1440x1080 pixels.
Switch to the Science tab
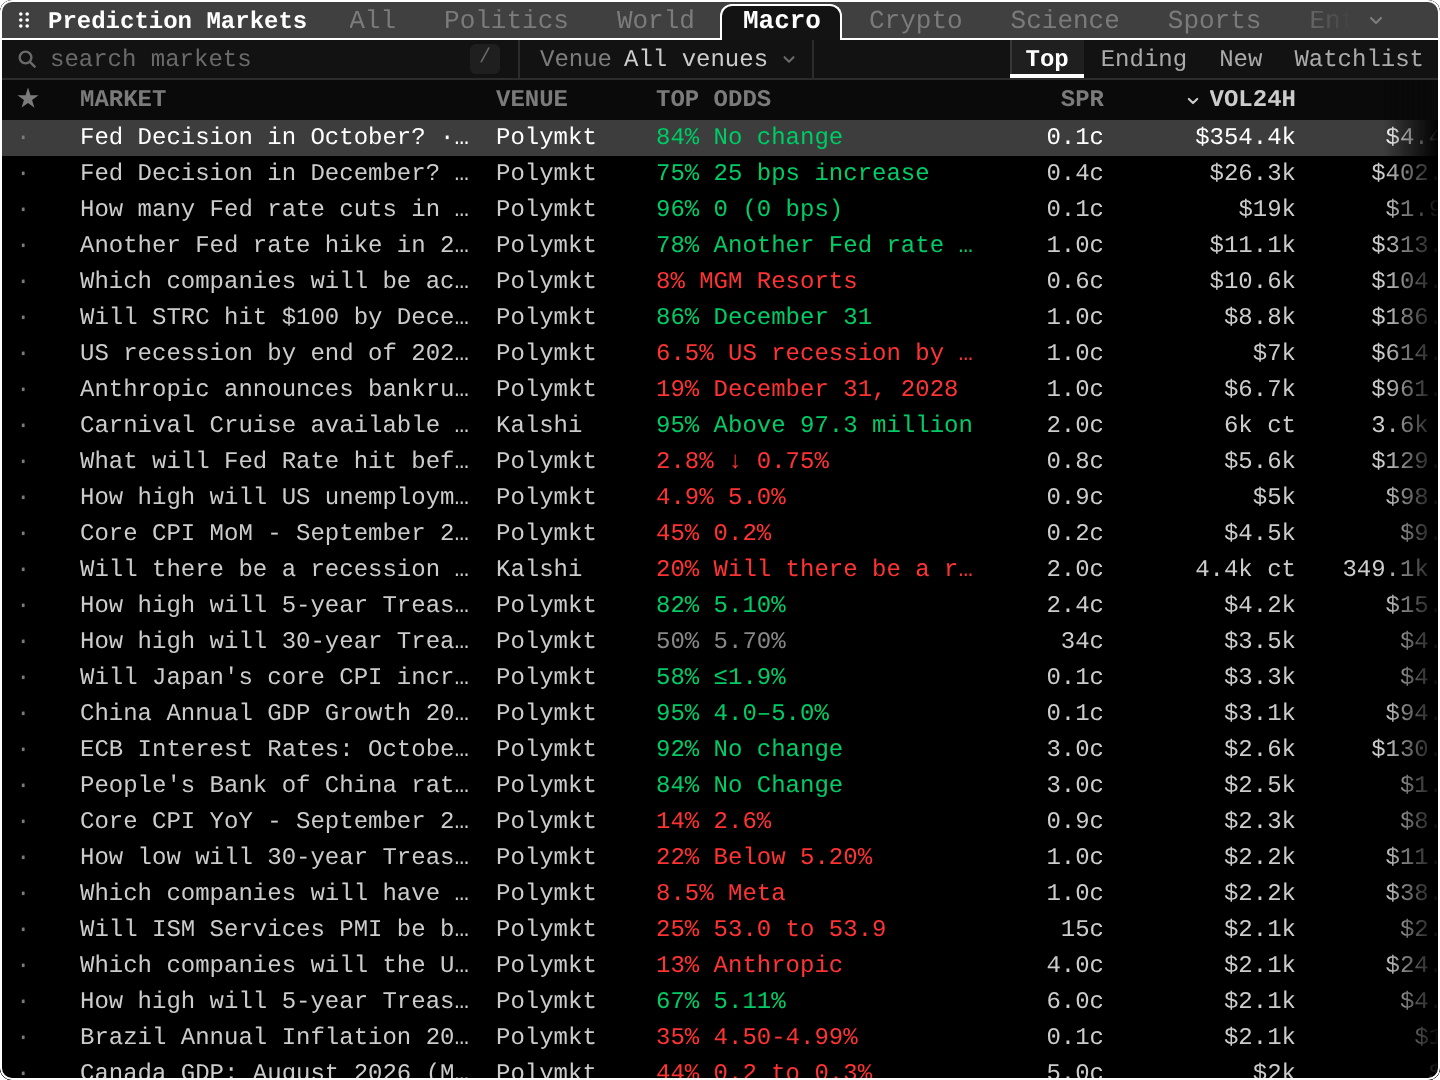(1064, 20)
